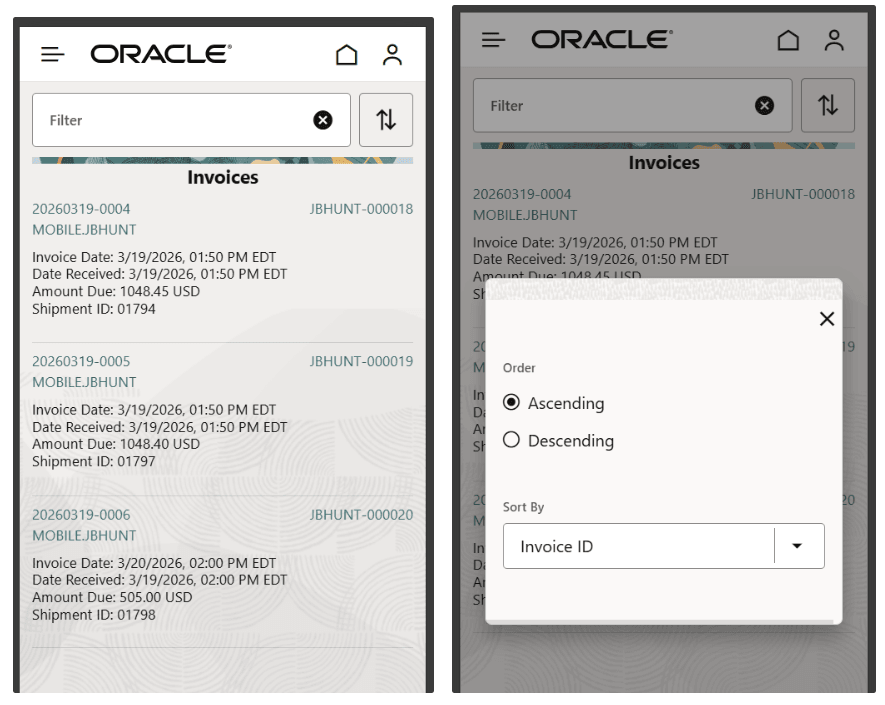The height and width of the screenshot is (705, 885).
Task: Click Oracle logo on left screen
Action: (161, 54)
